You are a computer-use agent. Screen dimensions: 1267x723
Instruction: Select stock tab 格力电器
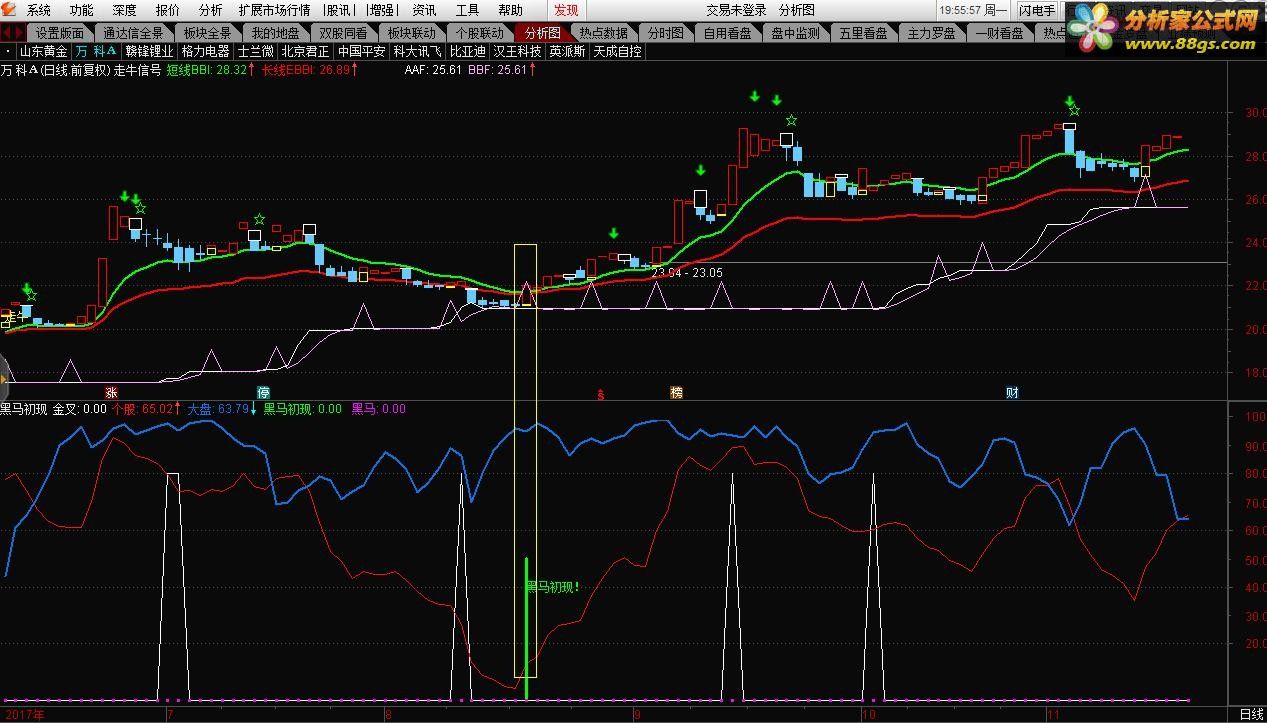tap(206, 51)
